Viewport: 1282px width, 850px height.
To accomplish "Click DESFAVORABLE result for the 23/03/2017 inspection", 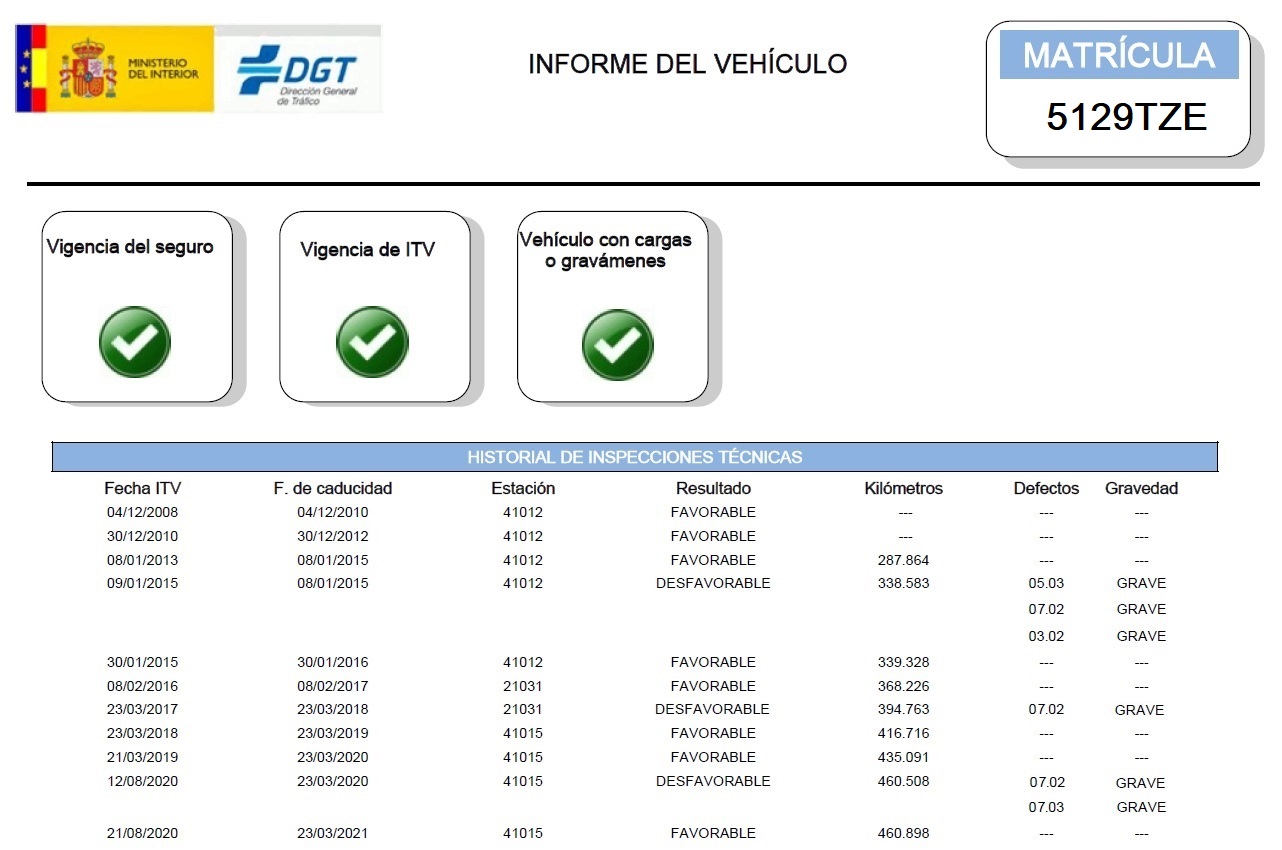I will [x=712, y=709].
